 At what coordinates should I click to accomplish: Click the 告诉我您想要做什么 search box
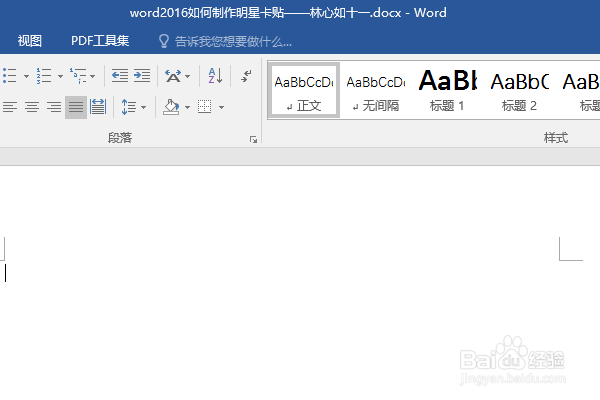tap(233, 41)
